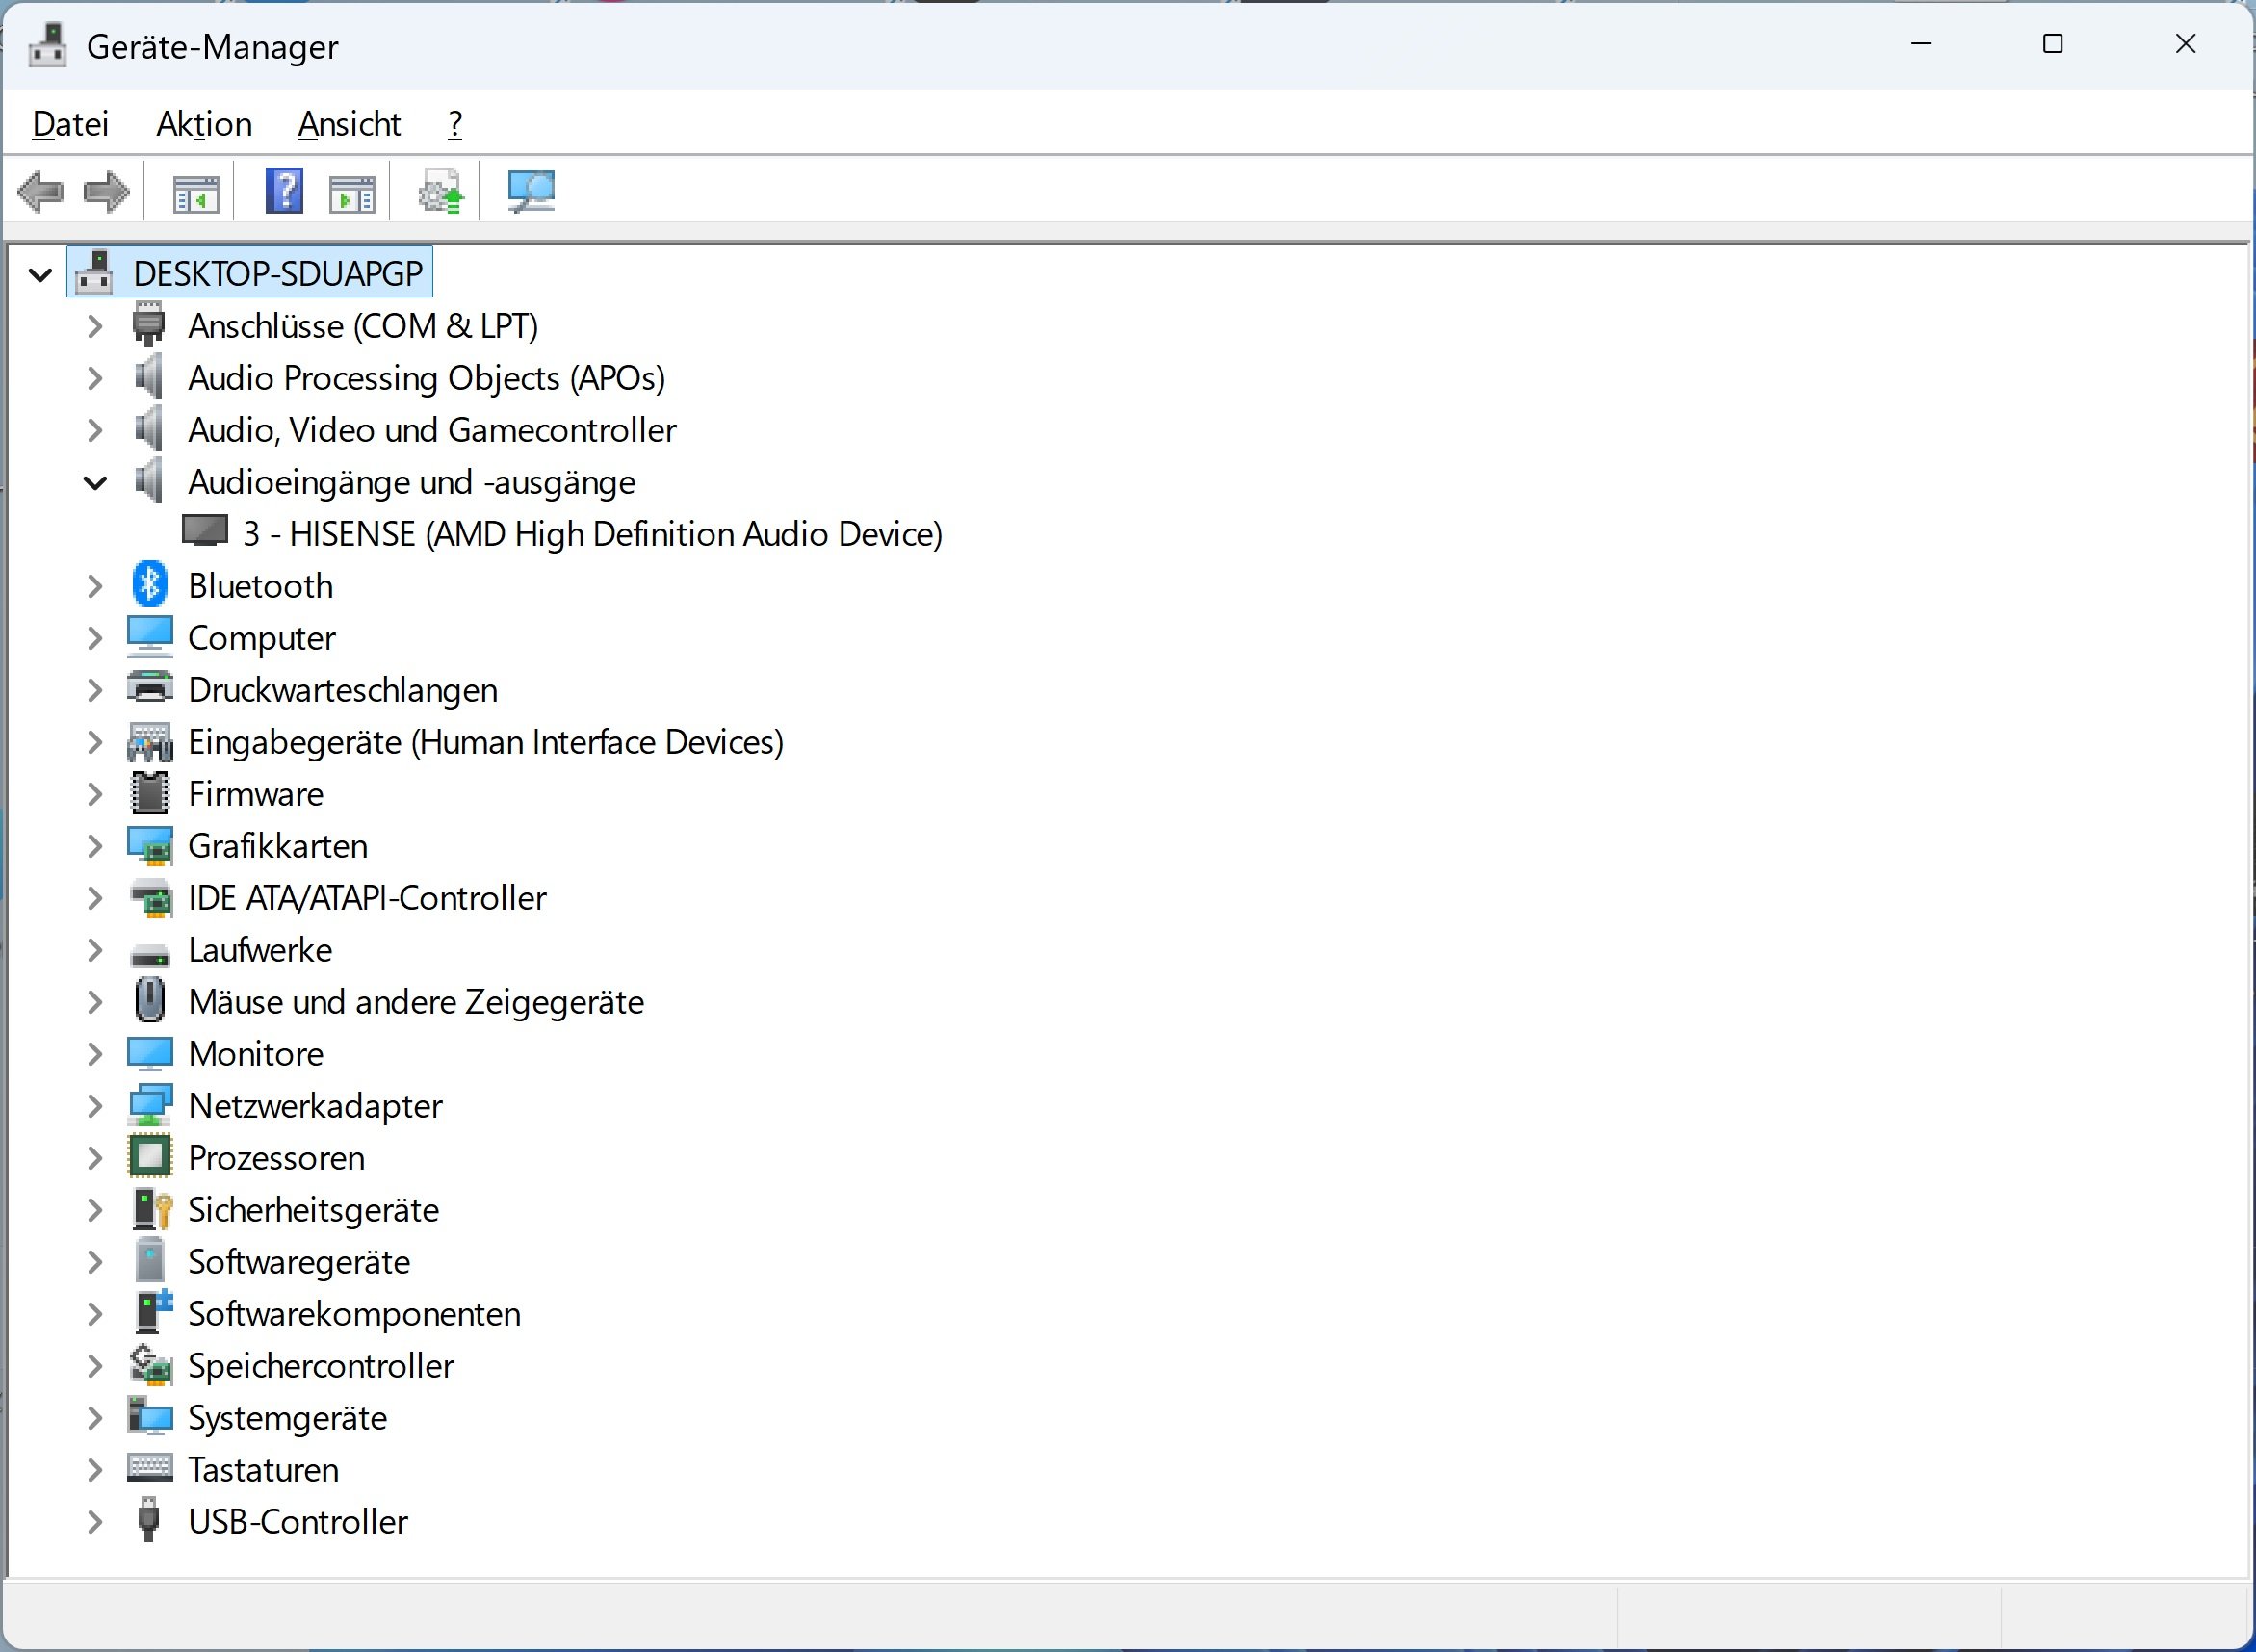
Task: Expand the Grafikkarten category
Action: pyautogui.click(x=95, y=846)
